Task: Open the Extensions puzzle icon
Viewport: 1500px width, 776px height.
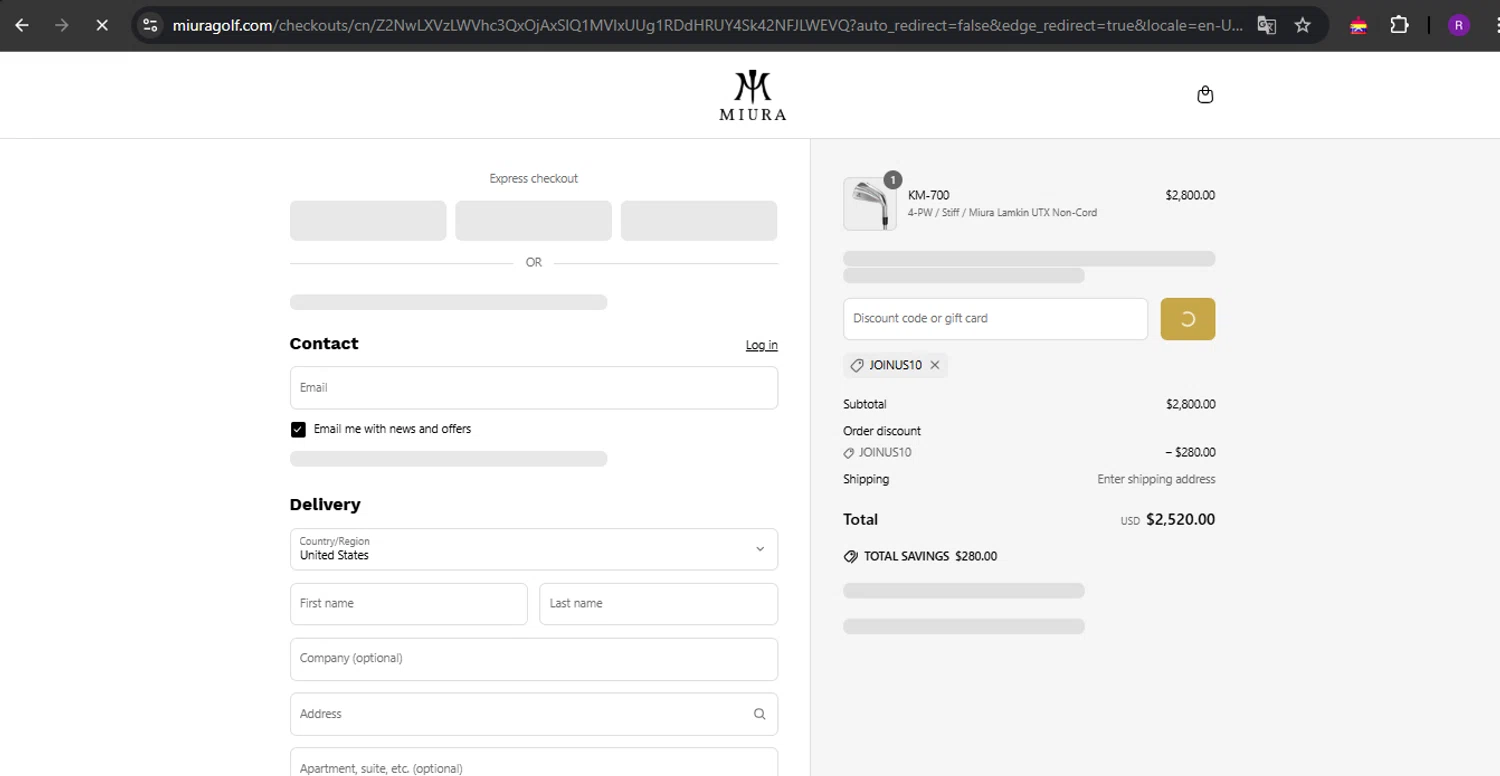Action: point(1399,25)
